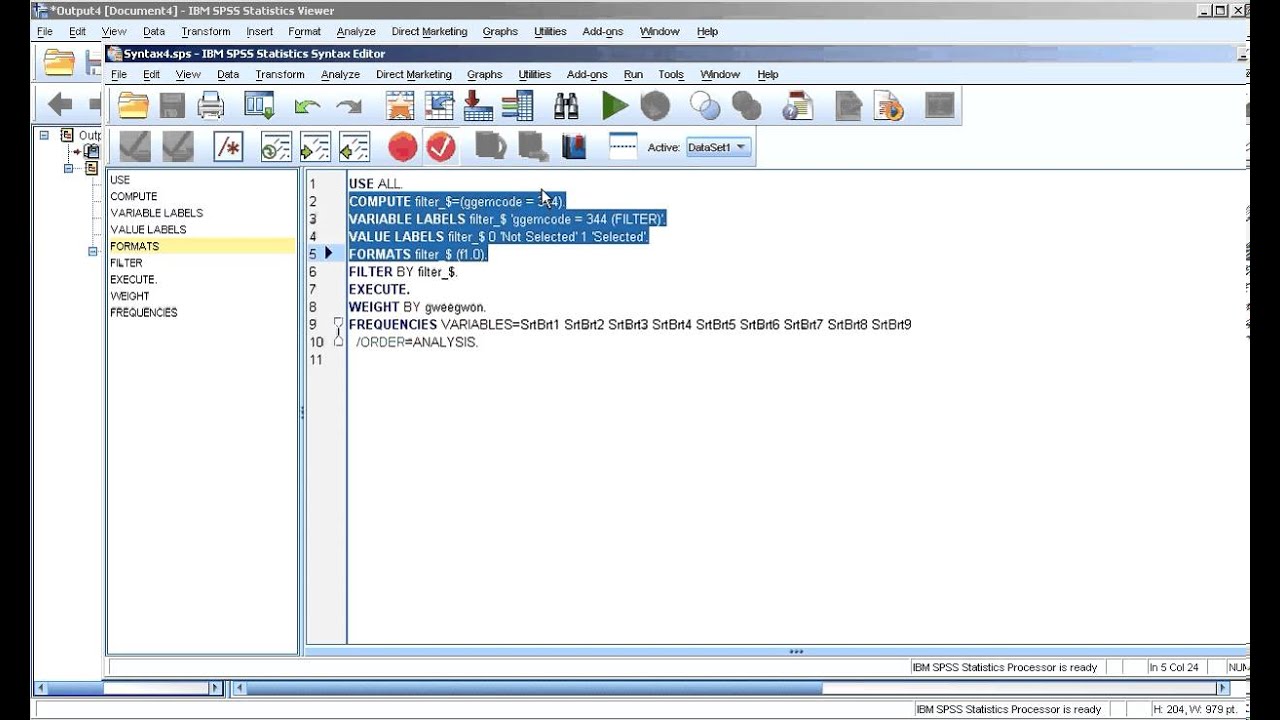
Task: Open the Tools menu in Syntax Editor
Action: (671, 75)
